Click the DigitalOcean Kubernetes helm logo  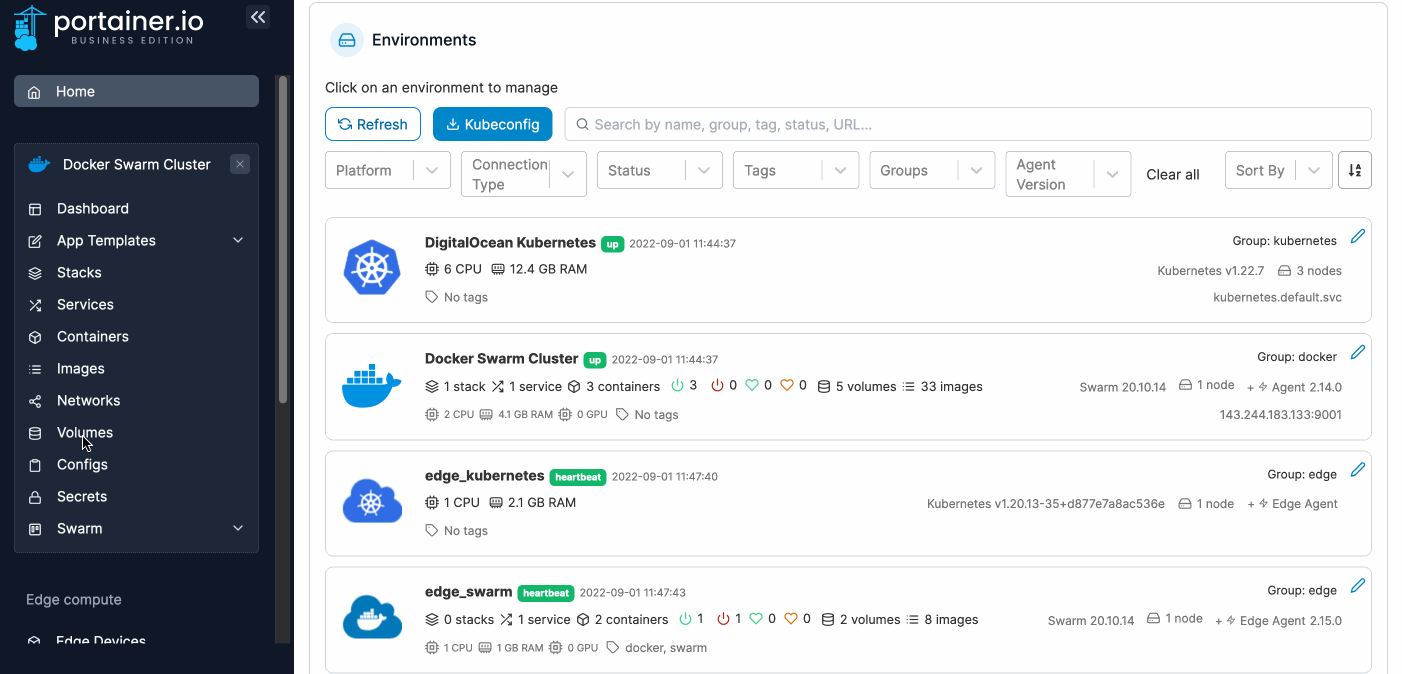[x=372, y=268]
